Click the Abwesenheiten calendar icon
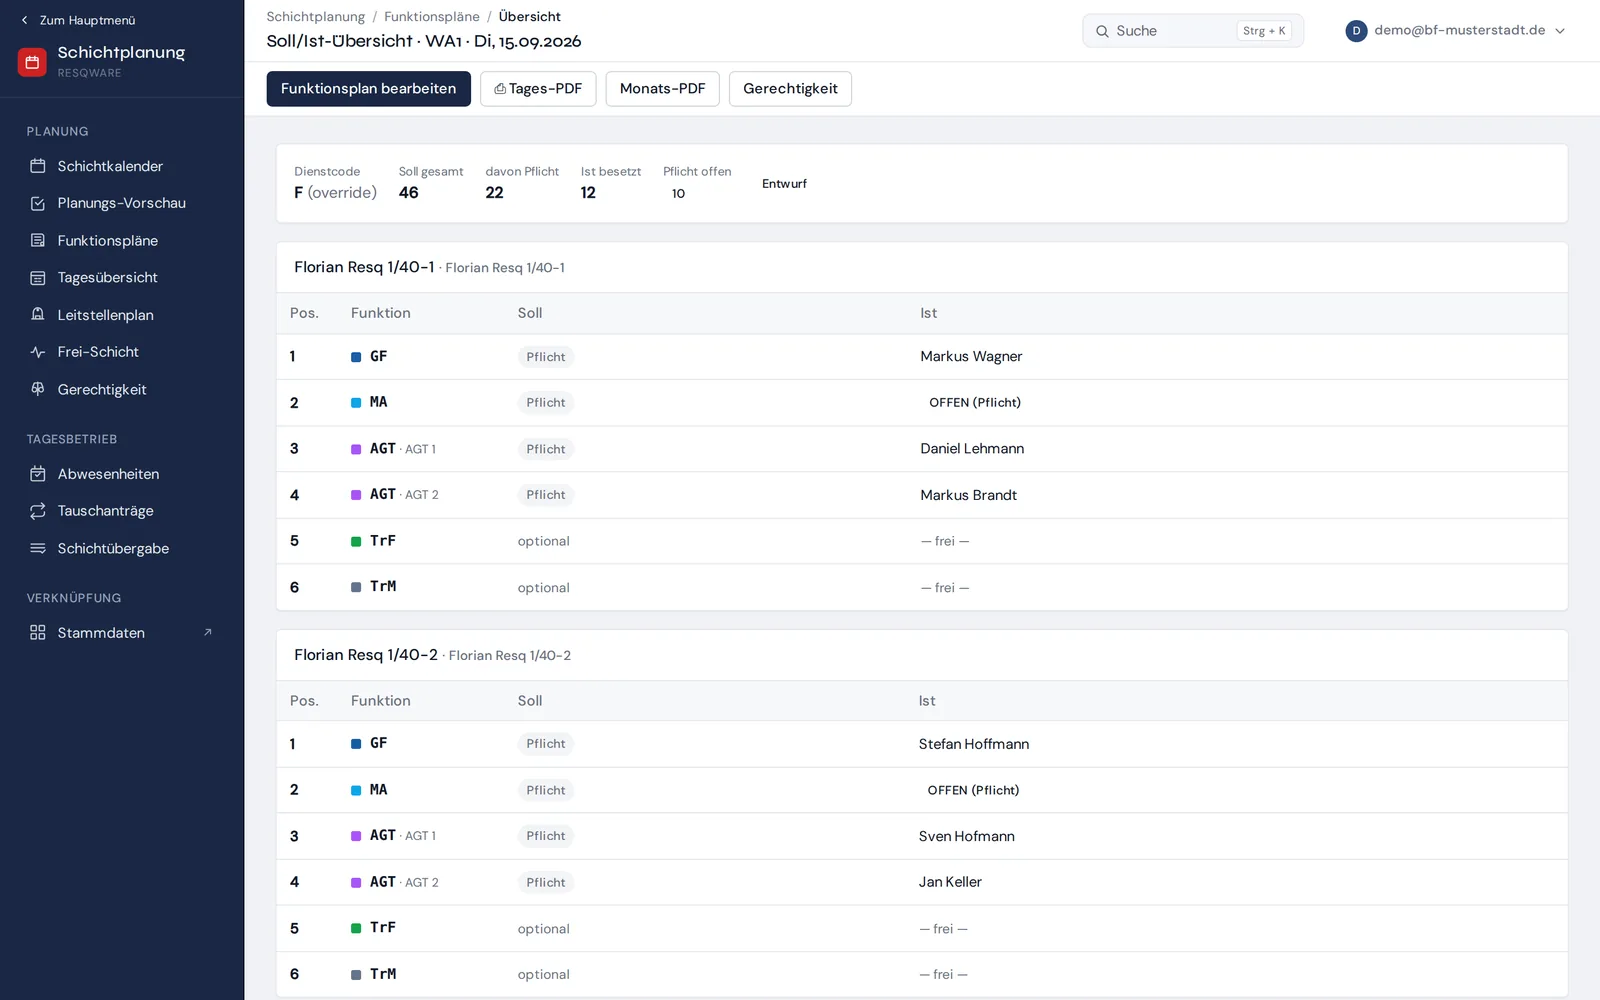This screenshot has height=1000, width=1600. click(x=38, y=474)
